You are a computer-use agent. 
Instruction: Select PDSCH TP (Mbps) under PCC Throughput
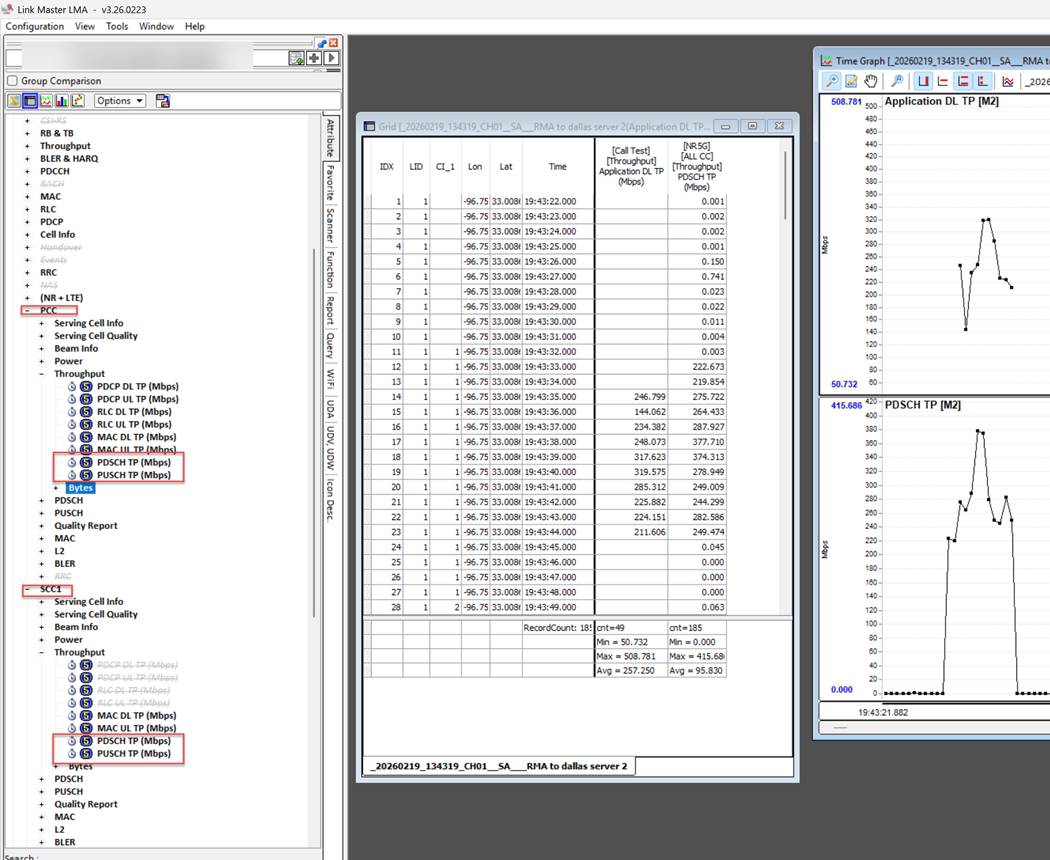tap(133, 463)
